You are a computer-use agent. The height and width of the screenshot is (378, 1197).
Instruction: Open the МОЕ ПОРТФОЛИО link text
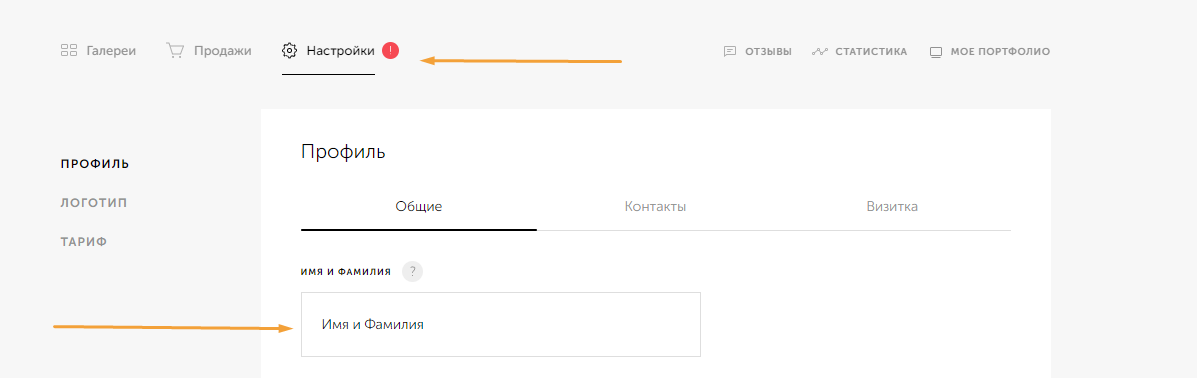1000,52
